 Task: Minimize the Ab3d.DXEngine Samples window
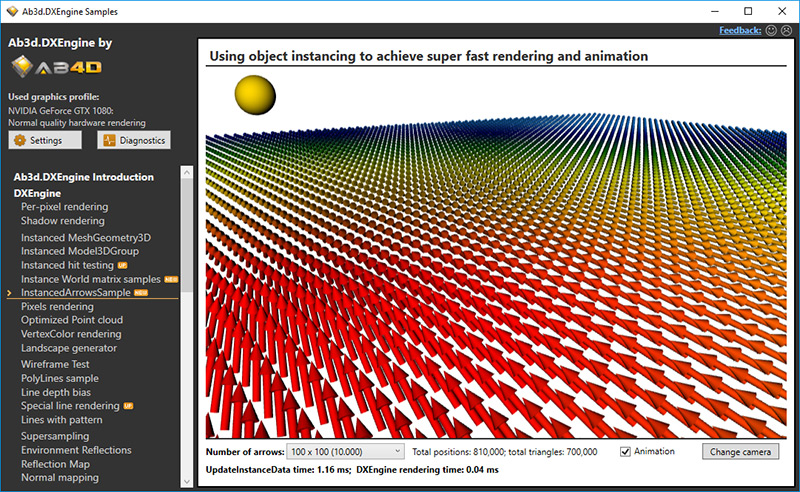coord(715,11)
